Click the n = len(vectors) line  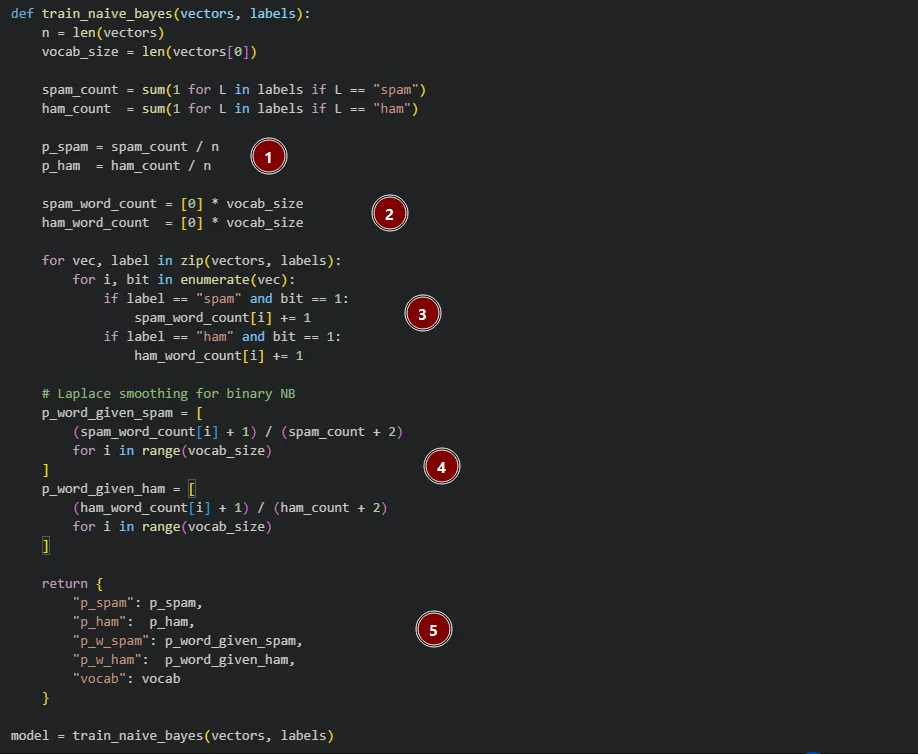coord(103,32)
